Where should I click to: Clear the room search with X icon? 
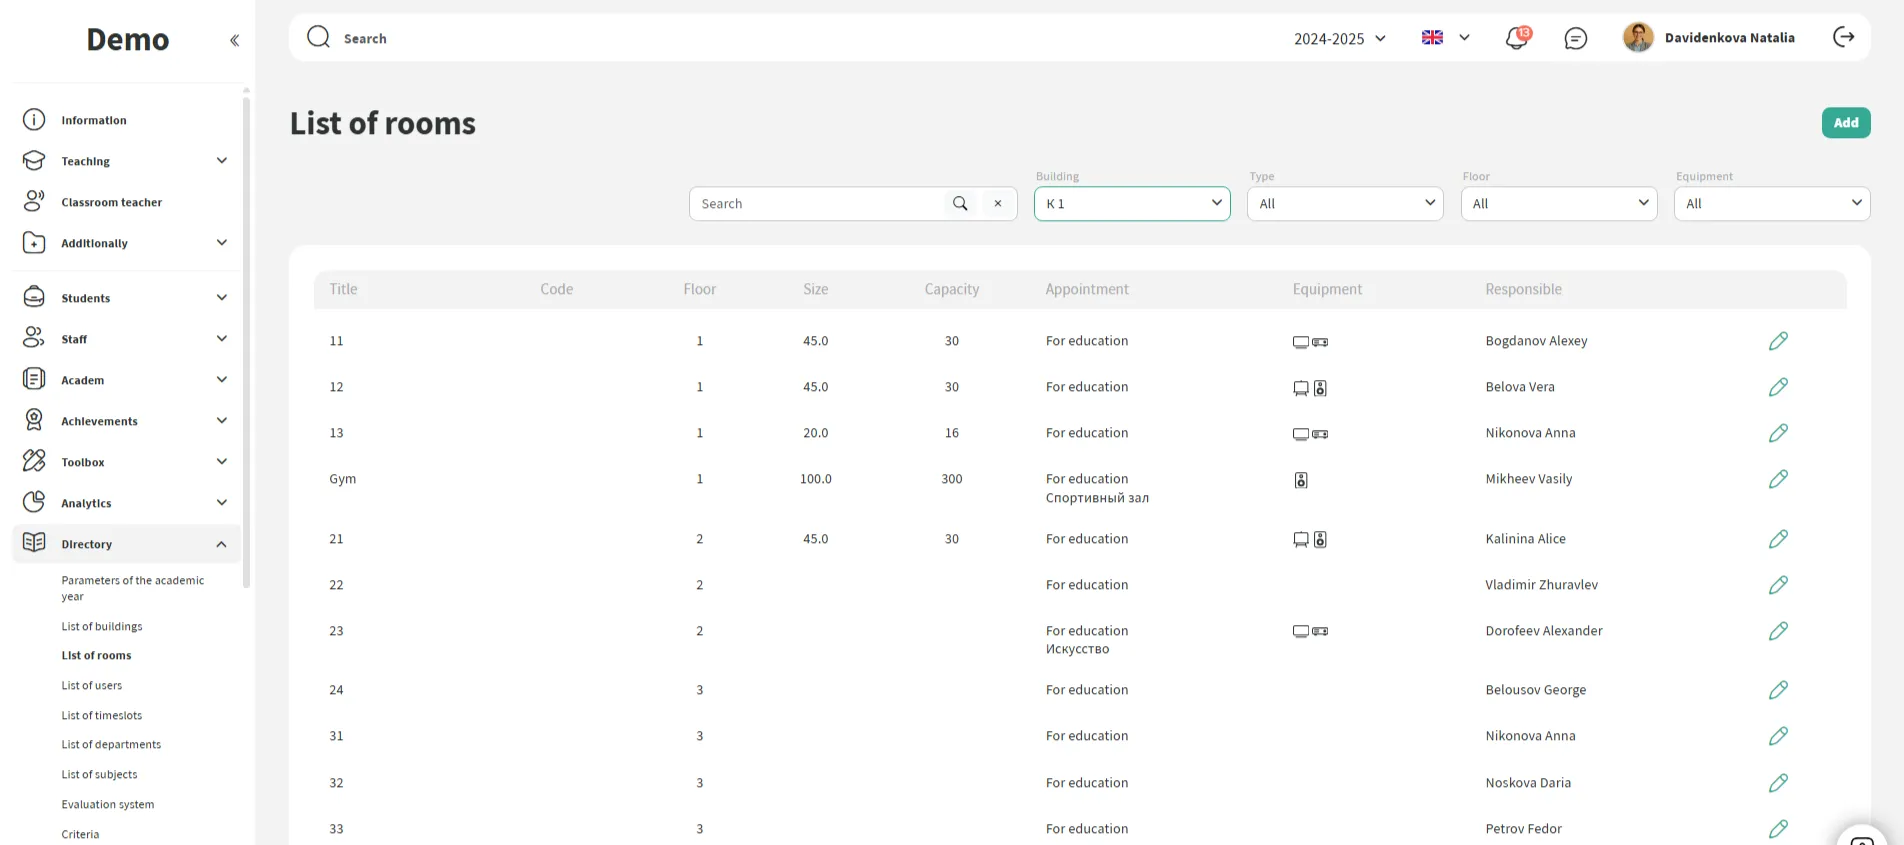pos(997,204)
